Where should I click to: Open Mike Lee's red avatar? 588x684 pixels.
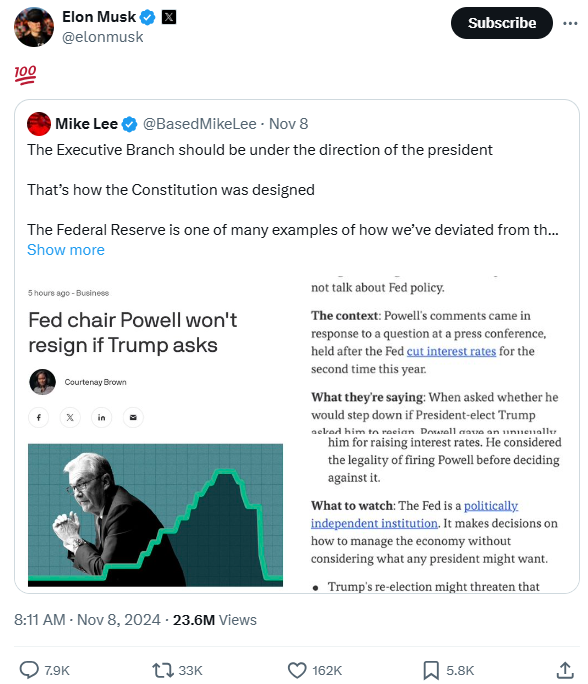click(x=39, y=124)
